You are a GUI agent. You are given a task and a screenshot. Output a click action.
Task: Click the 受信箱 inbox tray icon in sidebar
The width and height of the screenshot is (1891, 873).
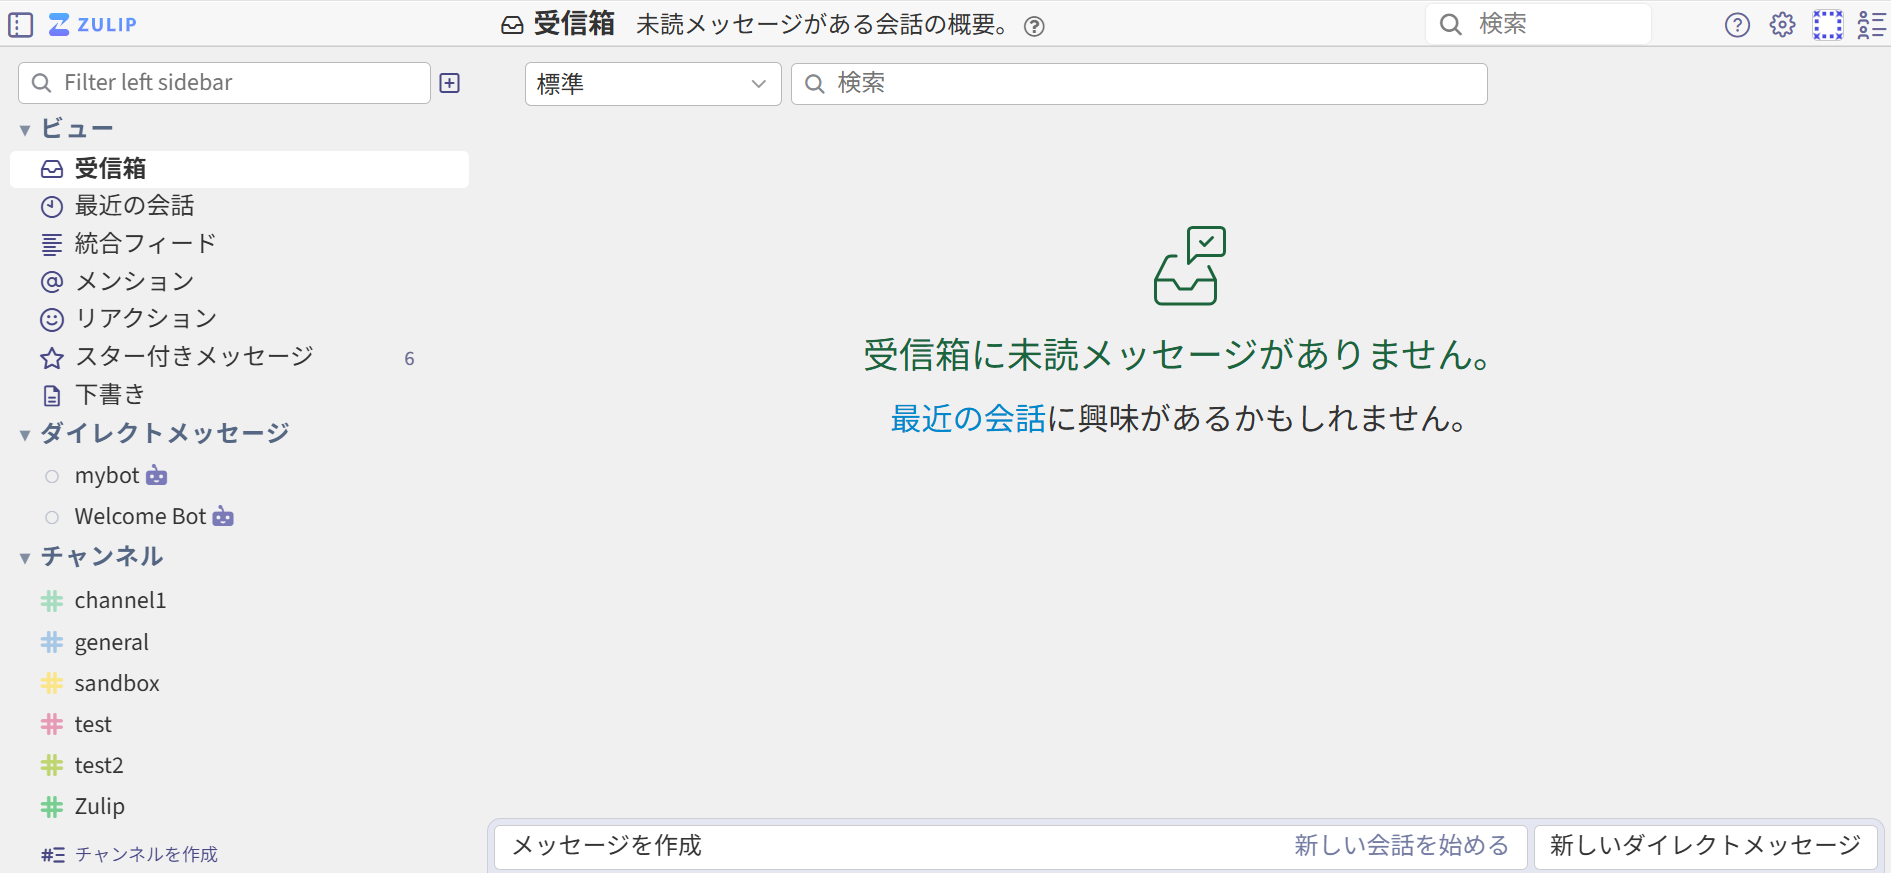pos(52,170)
